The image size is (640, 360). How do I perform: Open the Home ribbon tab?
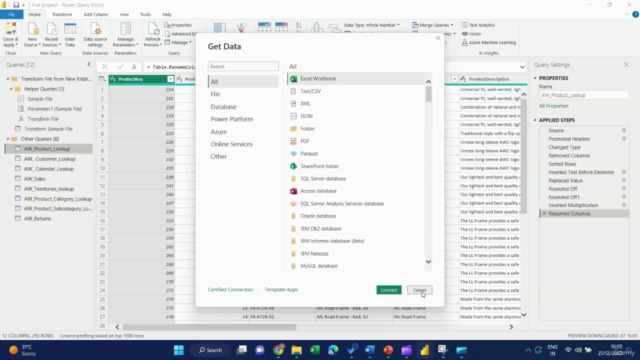tap(35, 14)
